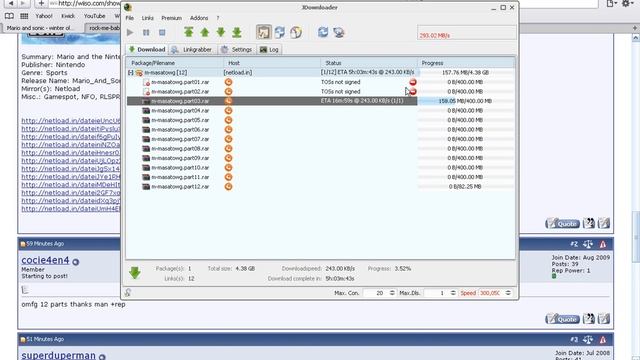Move selected item to top of list
This screenshot has height=360, width=640.
[x=189, y=32]
